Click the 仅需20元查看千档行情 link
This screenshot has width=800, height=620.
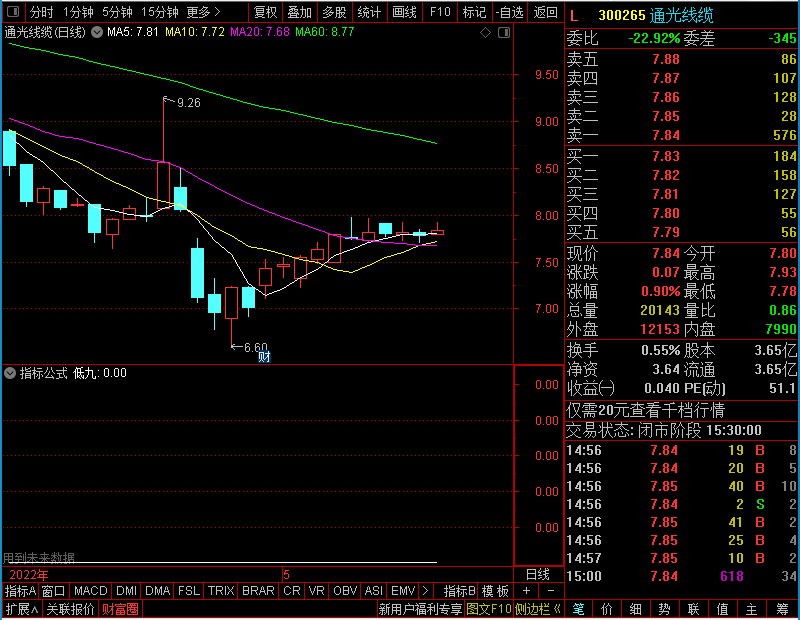pos(645,410)
